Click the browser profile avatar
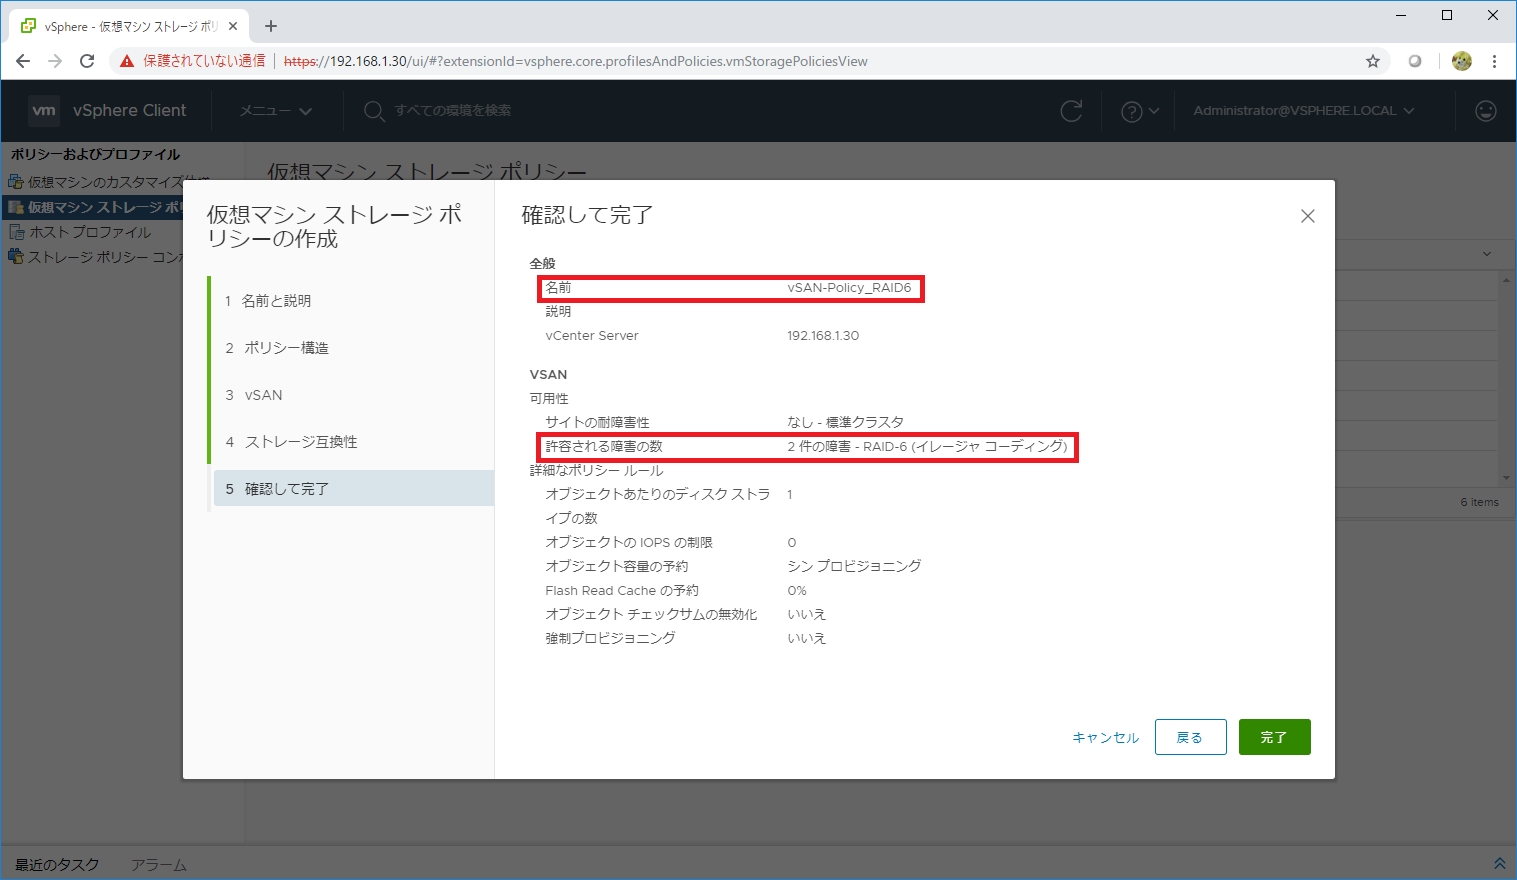The image size is (1517, 880). [1462, 61]
